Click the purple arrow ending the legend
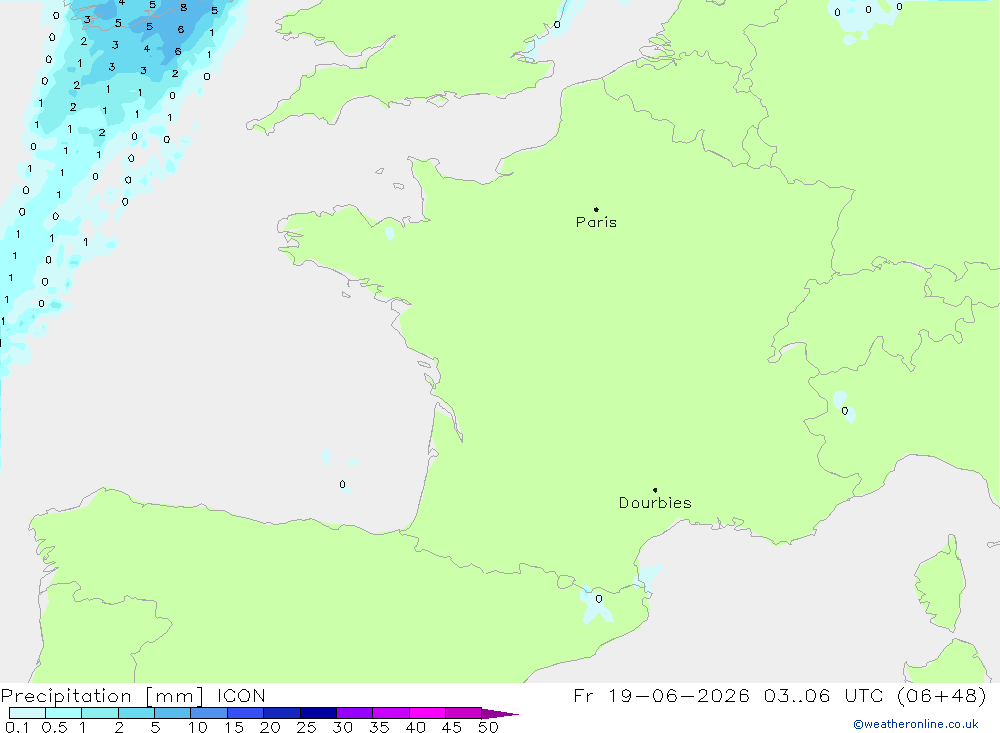1000x733 pixels. click(500, 713)
